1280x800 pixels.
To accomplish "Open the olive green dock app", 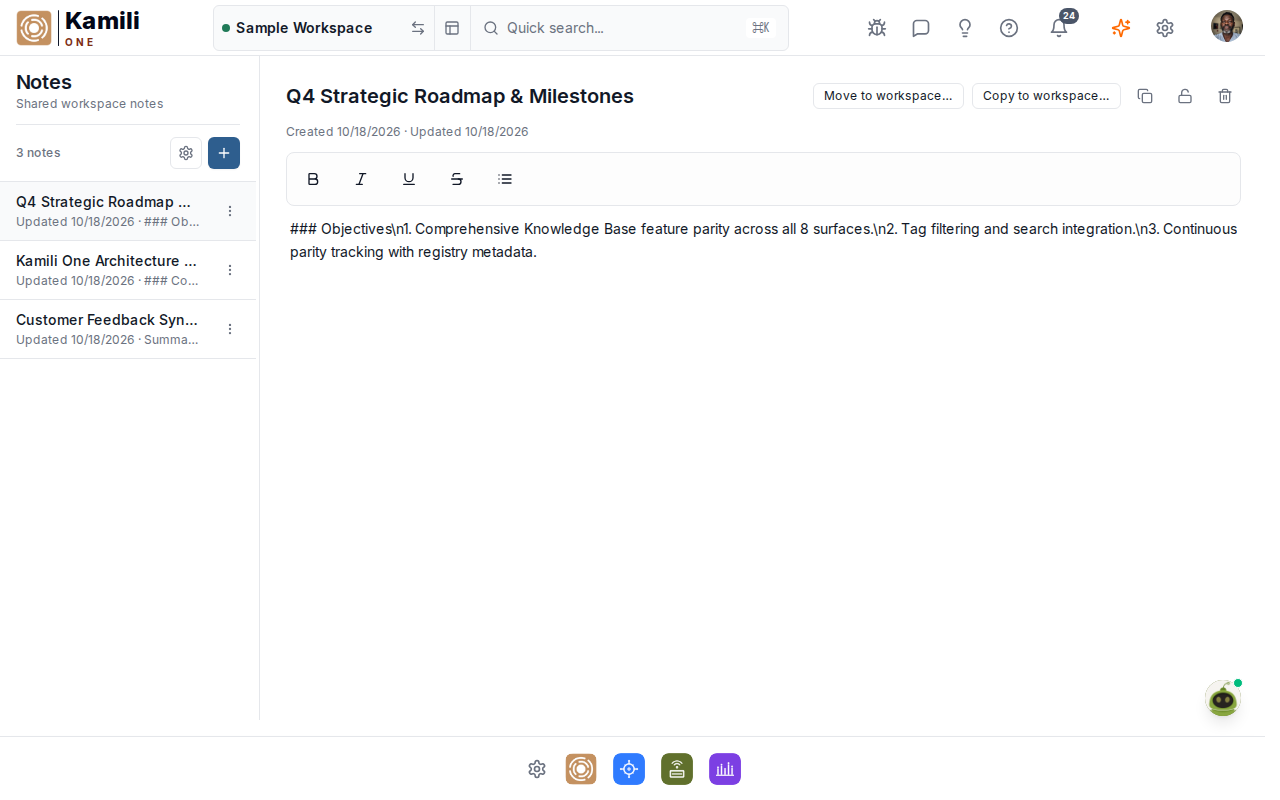I will click(x=677, y=769).
